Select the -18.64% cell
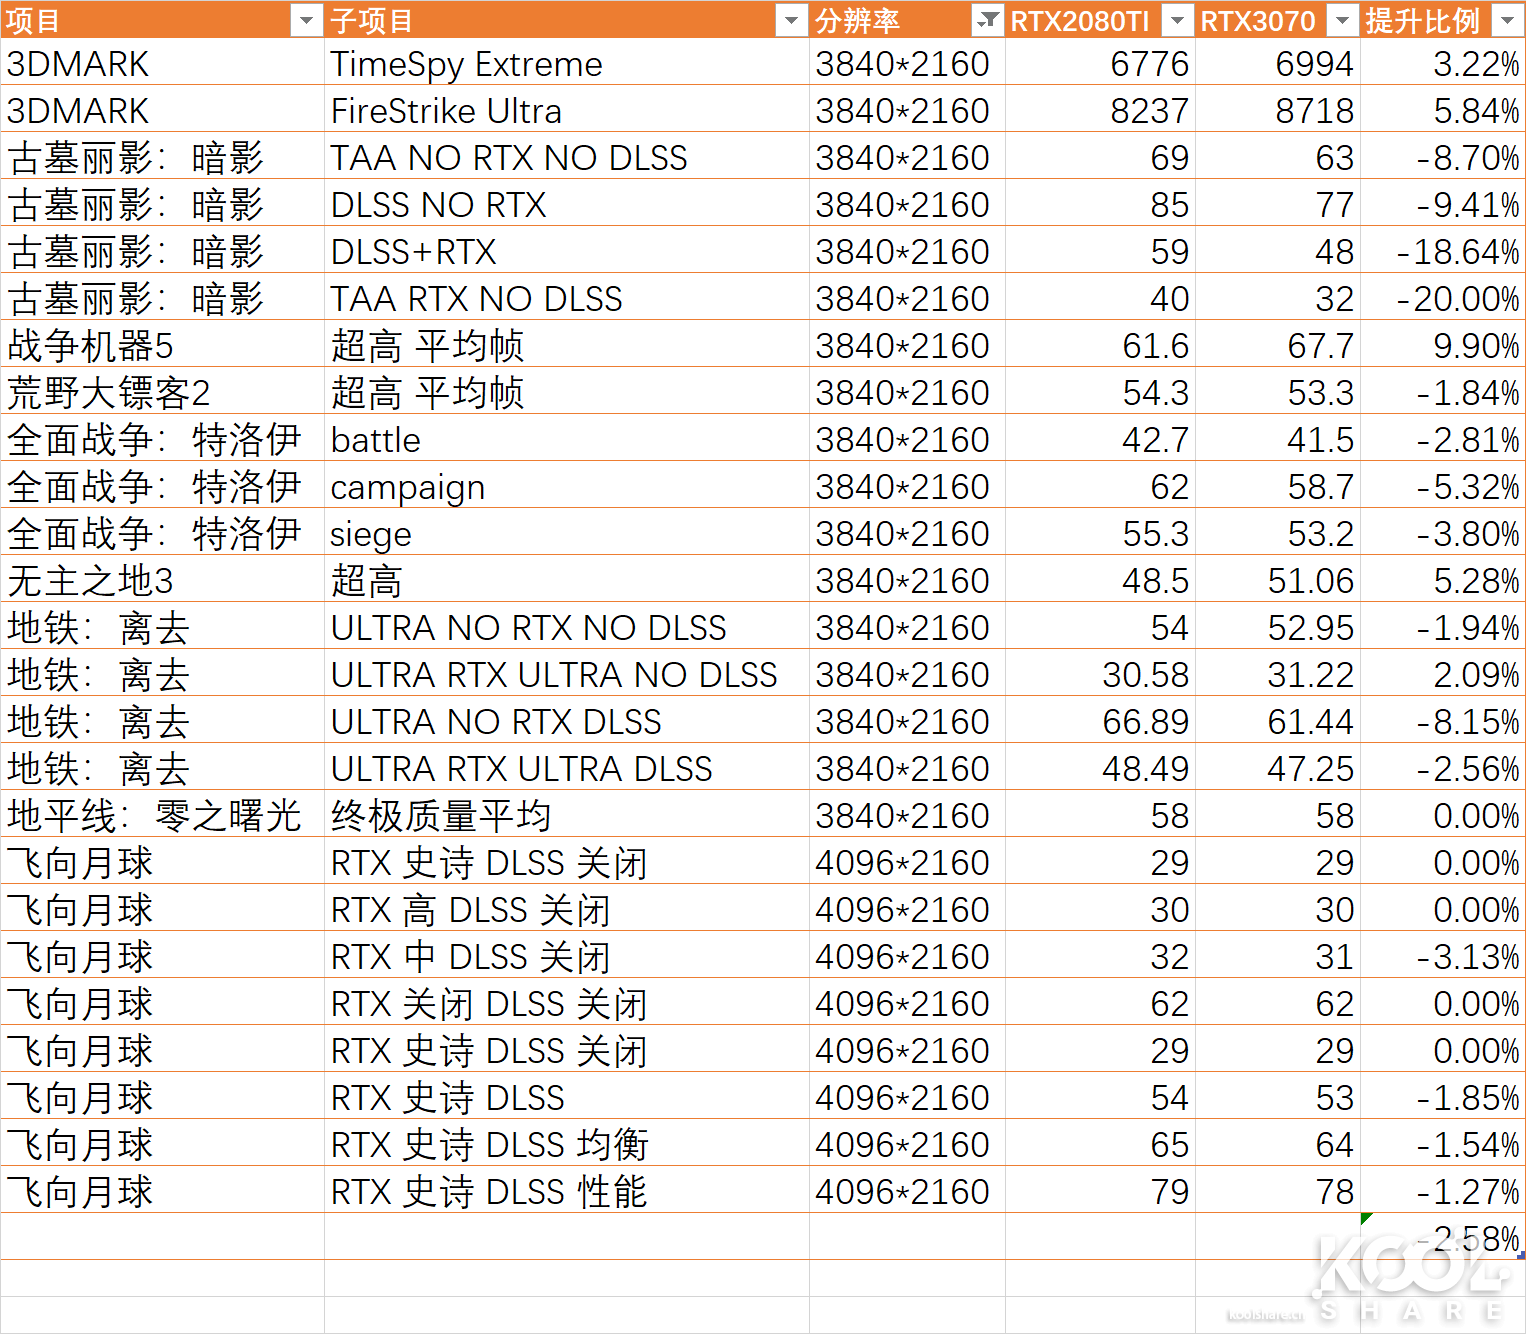Viewport: 1526px width, 1334px height. pos(1443,250)
